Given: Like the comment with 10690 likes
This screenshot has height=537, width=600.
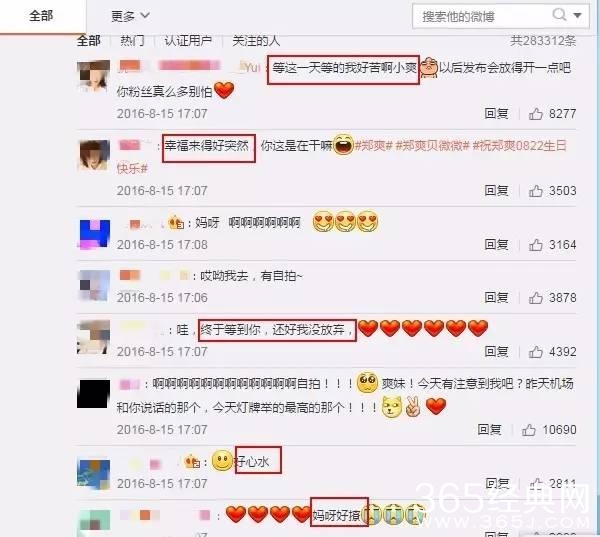Looking at the screenshot, I should coord(529,430).
